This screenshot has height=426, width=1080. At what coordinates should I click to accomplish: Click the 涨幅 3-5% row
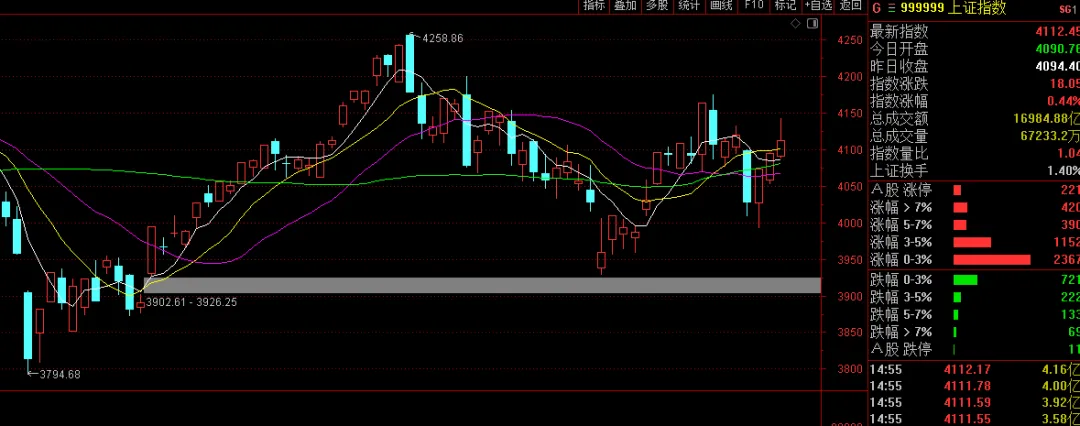(974, 243)
